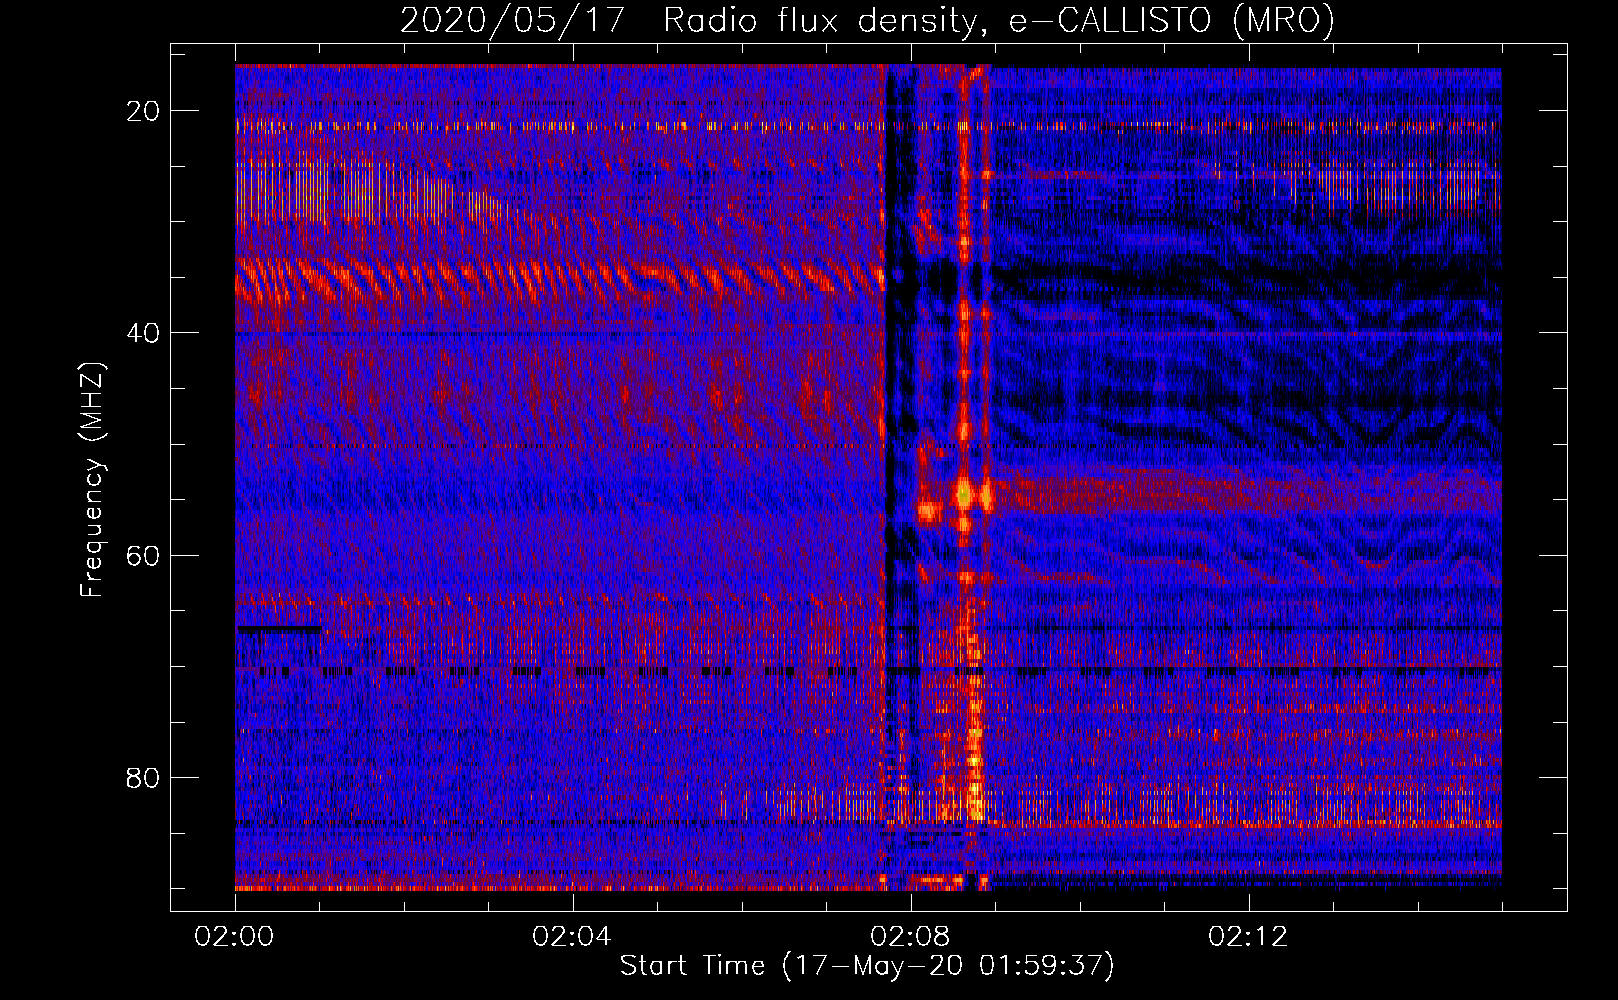1618x1000 pixels.
Task: Click the bright burst near 55 MHz at 02:08
Action: click(963, 494)
